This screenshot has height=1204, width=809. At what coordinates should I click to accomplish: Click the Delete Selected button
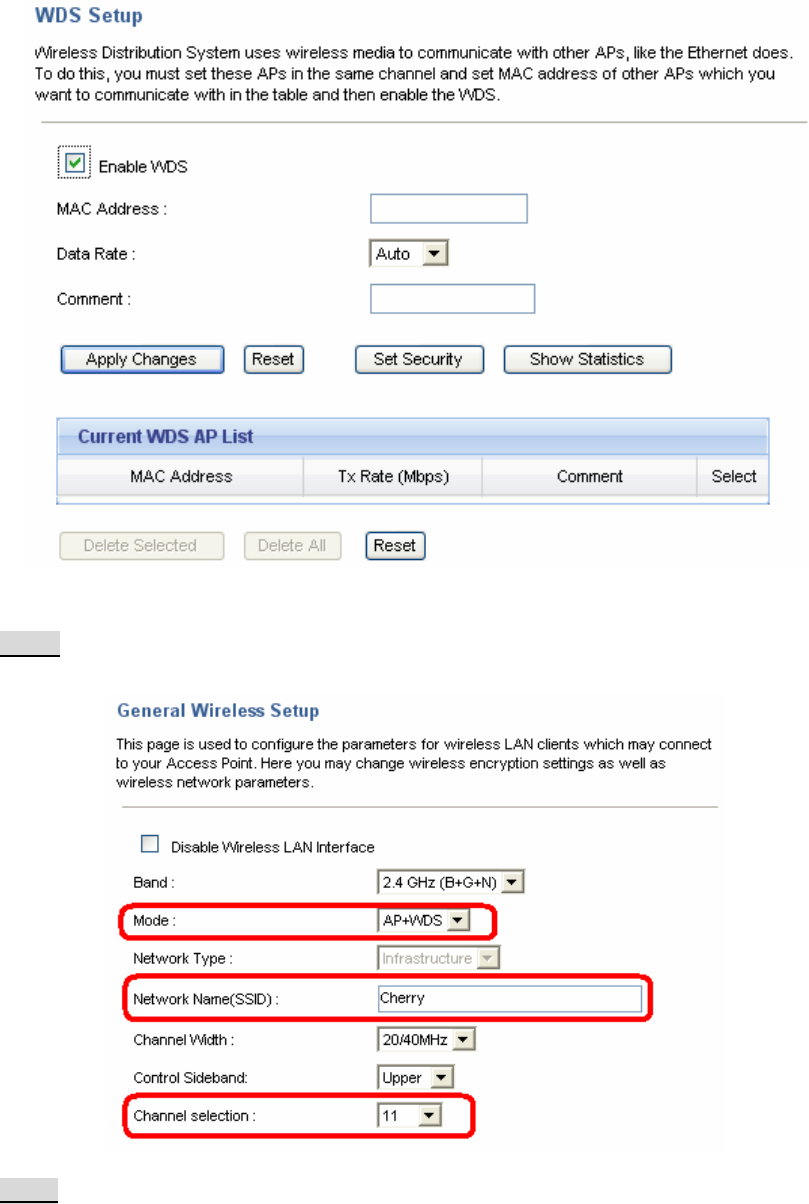pyautogui.click(x=140, y=546)
